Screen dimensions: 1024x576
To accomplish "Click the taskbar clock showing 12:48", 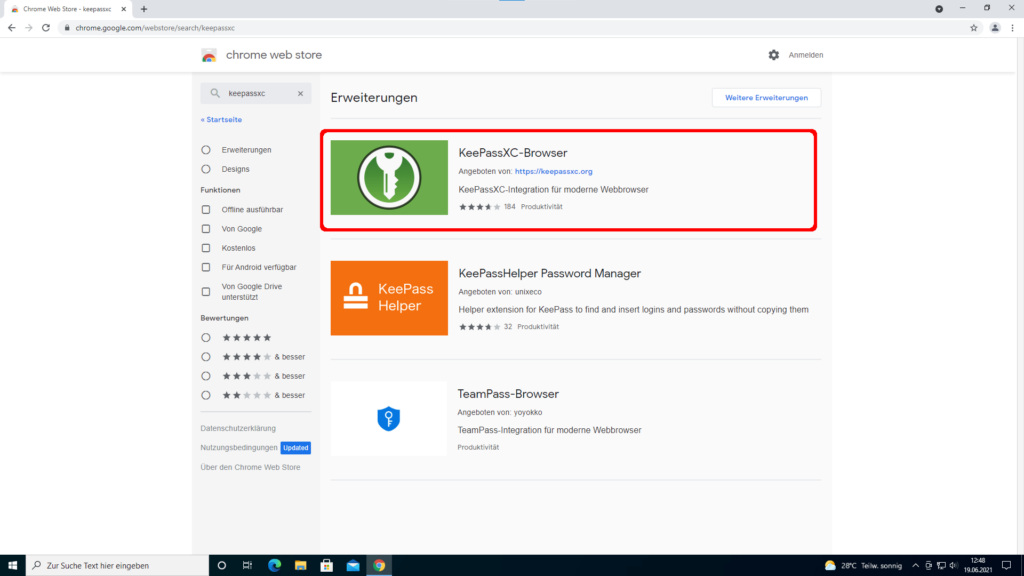I will click(978, 566).
